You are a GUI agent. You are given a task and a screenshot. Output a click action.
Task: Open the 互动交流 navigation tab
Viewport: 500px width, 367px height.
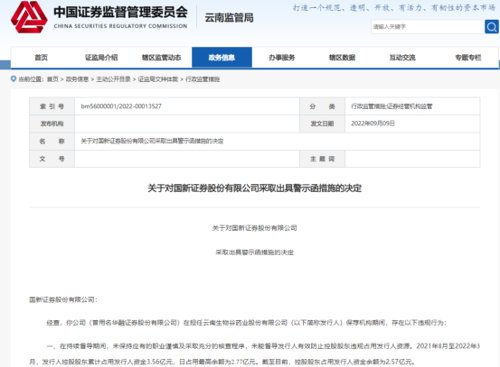(x=402, y=57)
